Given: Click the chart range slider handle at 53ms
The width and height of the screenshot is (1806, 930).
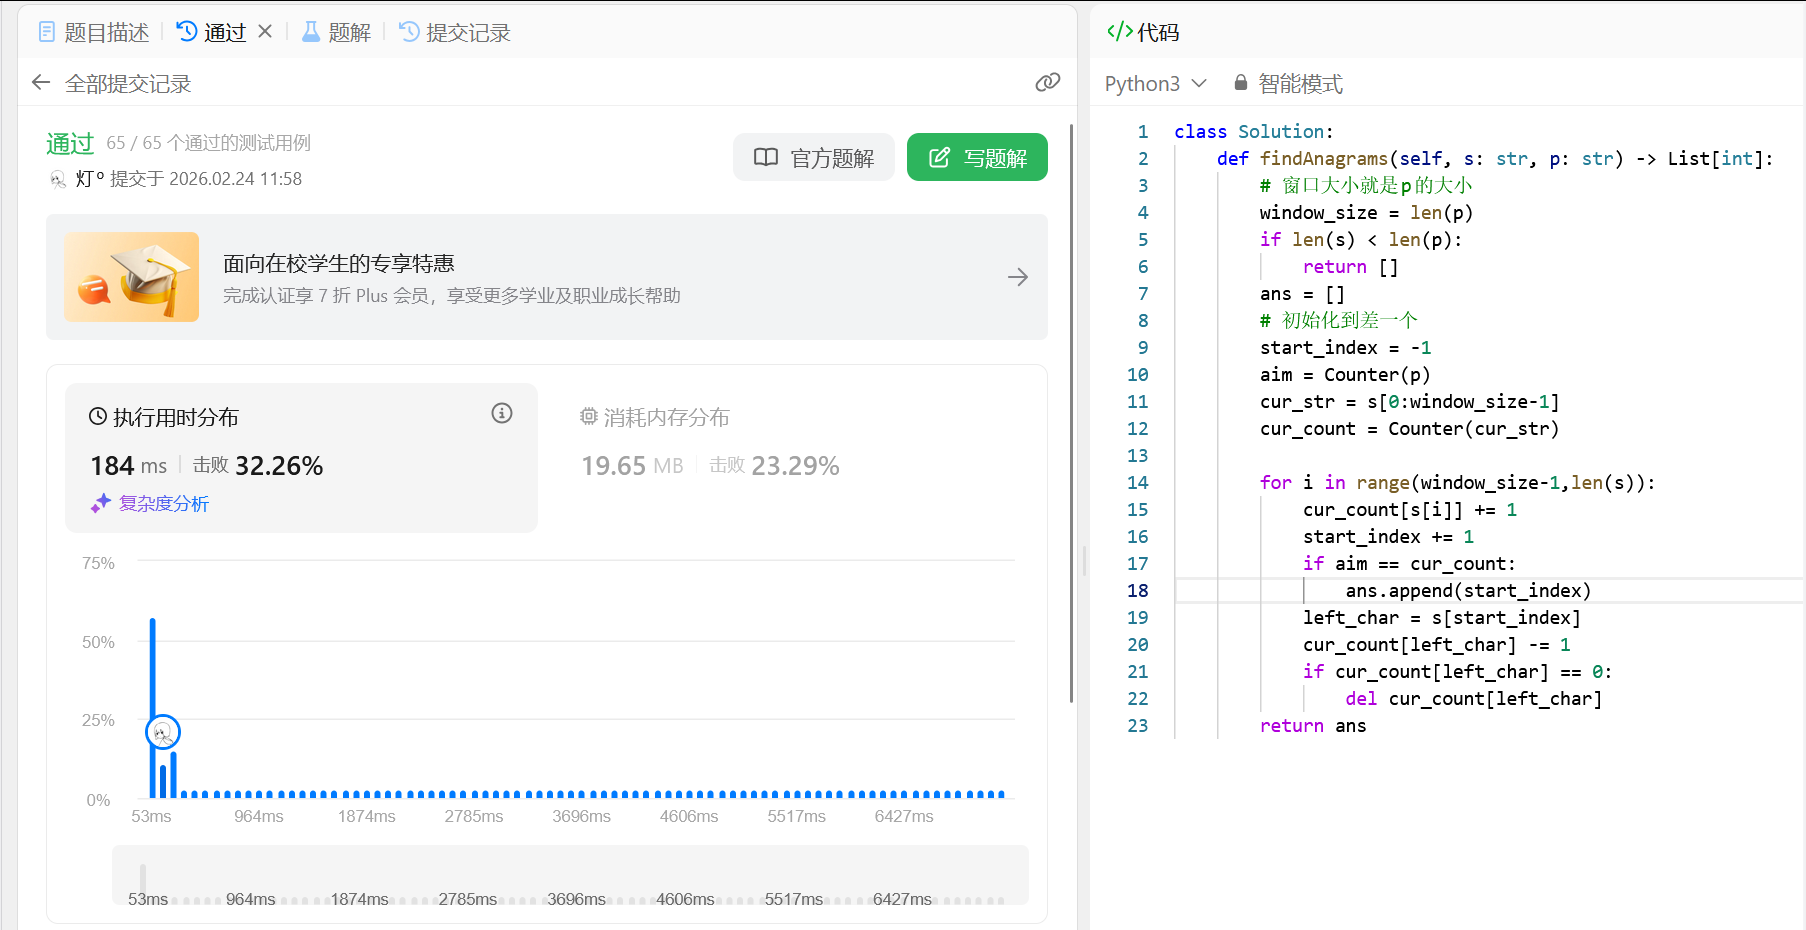Looking at the screenshot, I should point(143,880).
